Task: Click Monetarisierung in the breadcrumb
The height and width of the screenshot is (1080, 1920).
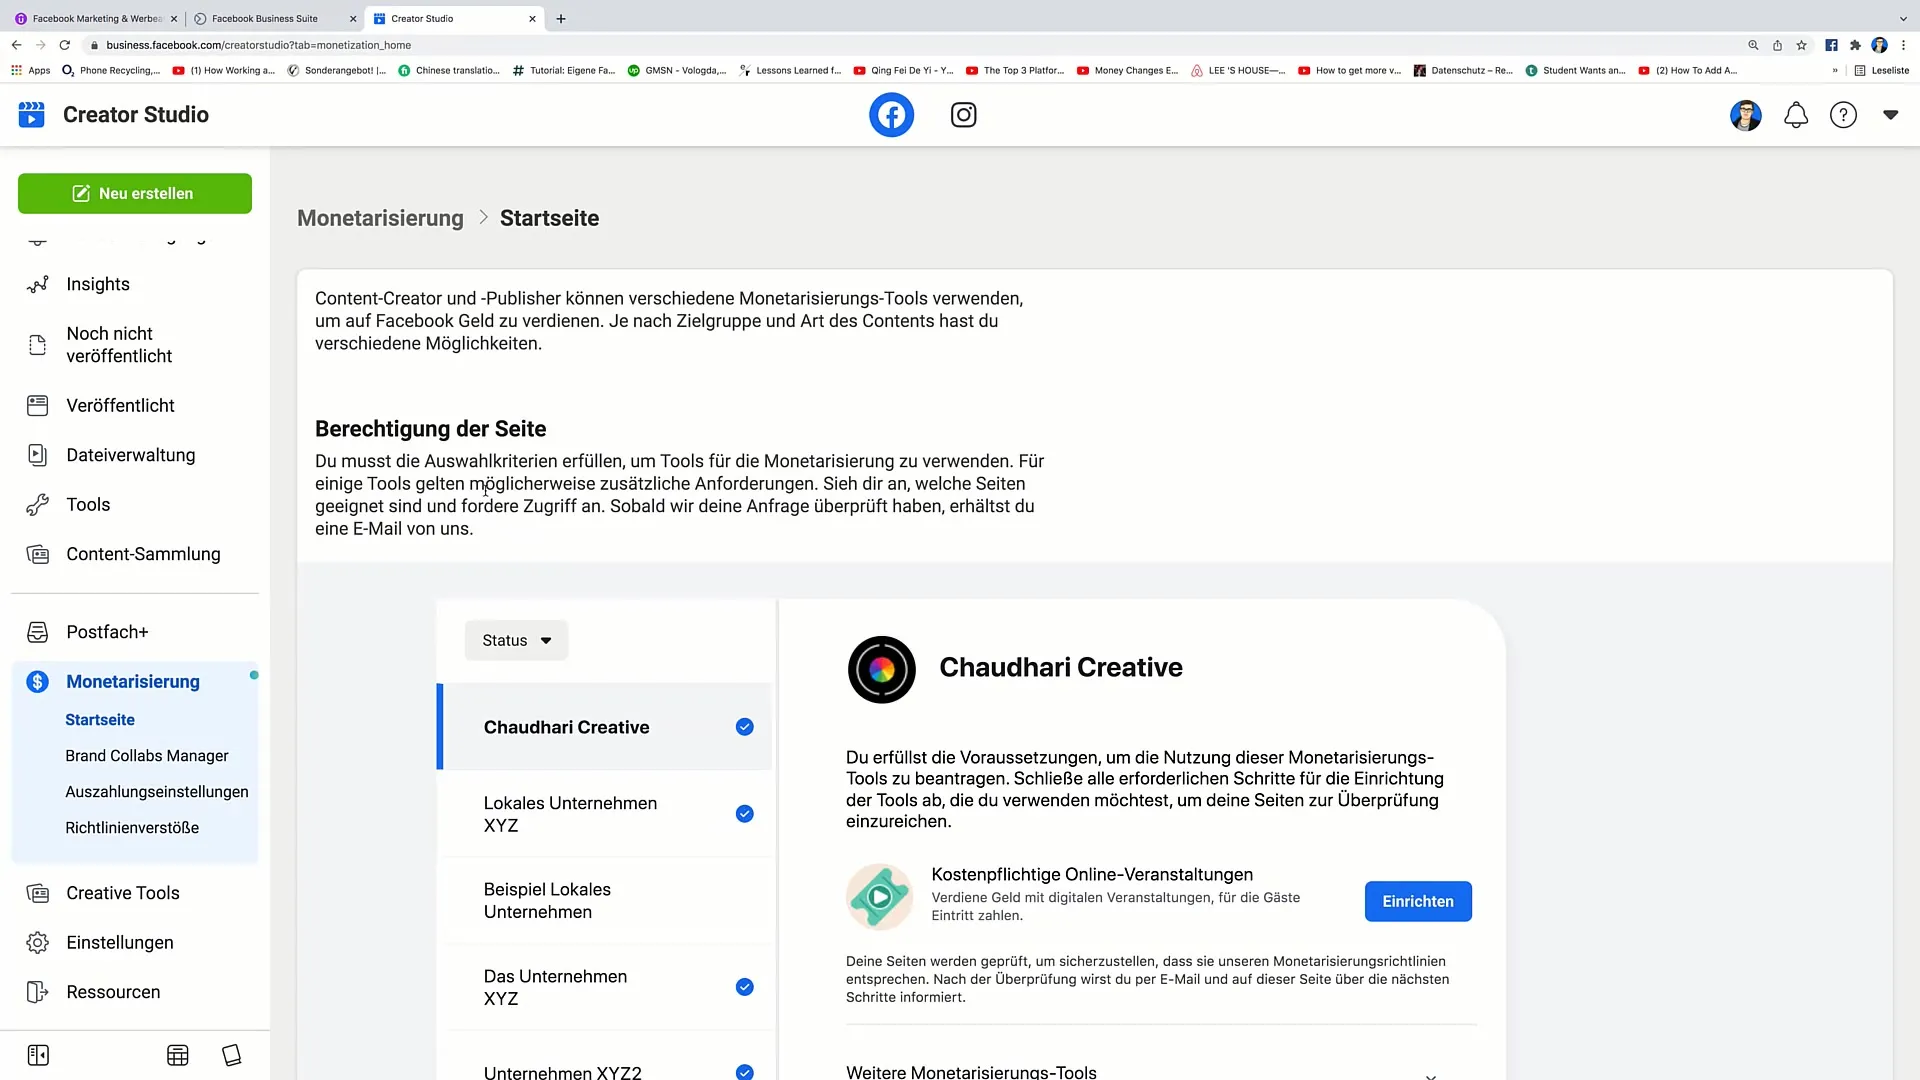Action: [380, 218]
